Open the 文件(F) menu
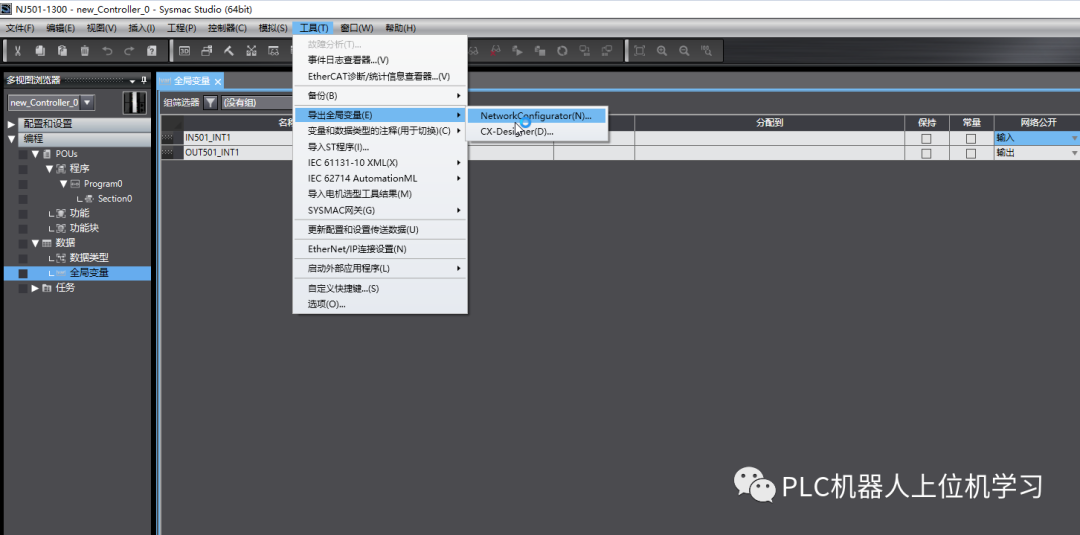 point(20,28)
